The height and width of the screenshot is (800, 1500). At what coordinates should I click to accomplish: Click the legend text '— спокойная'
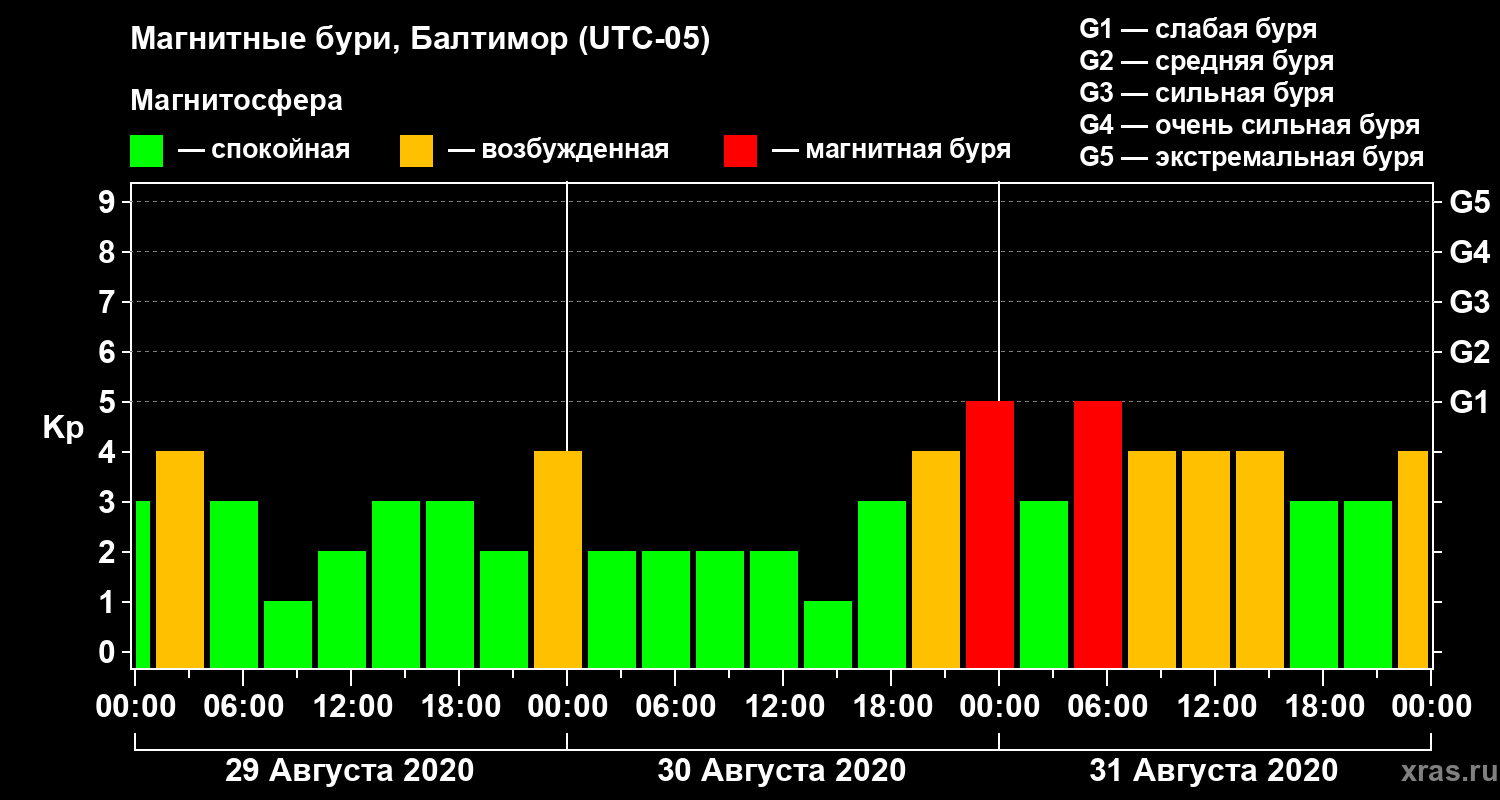click(x=264, y=150)
